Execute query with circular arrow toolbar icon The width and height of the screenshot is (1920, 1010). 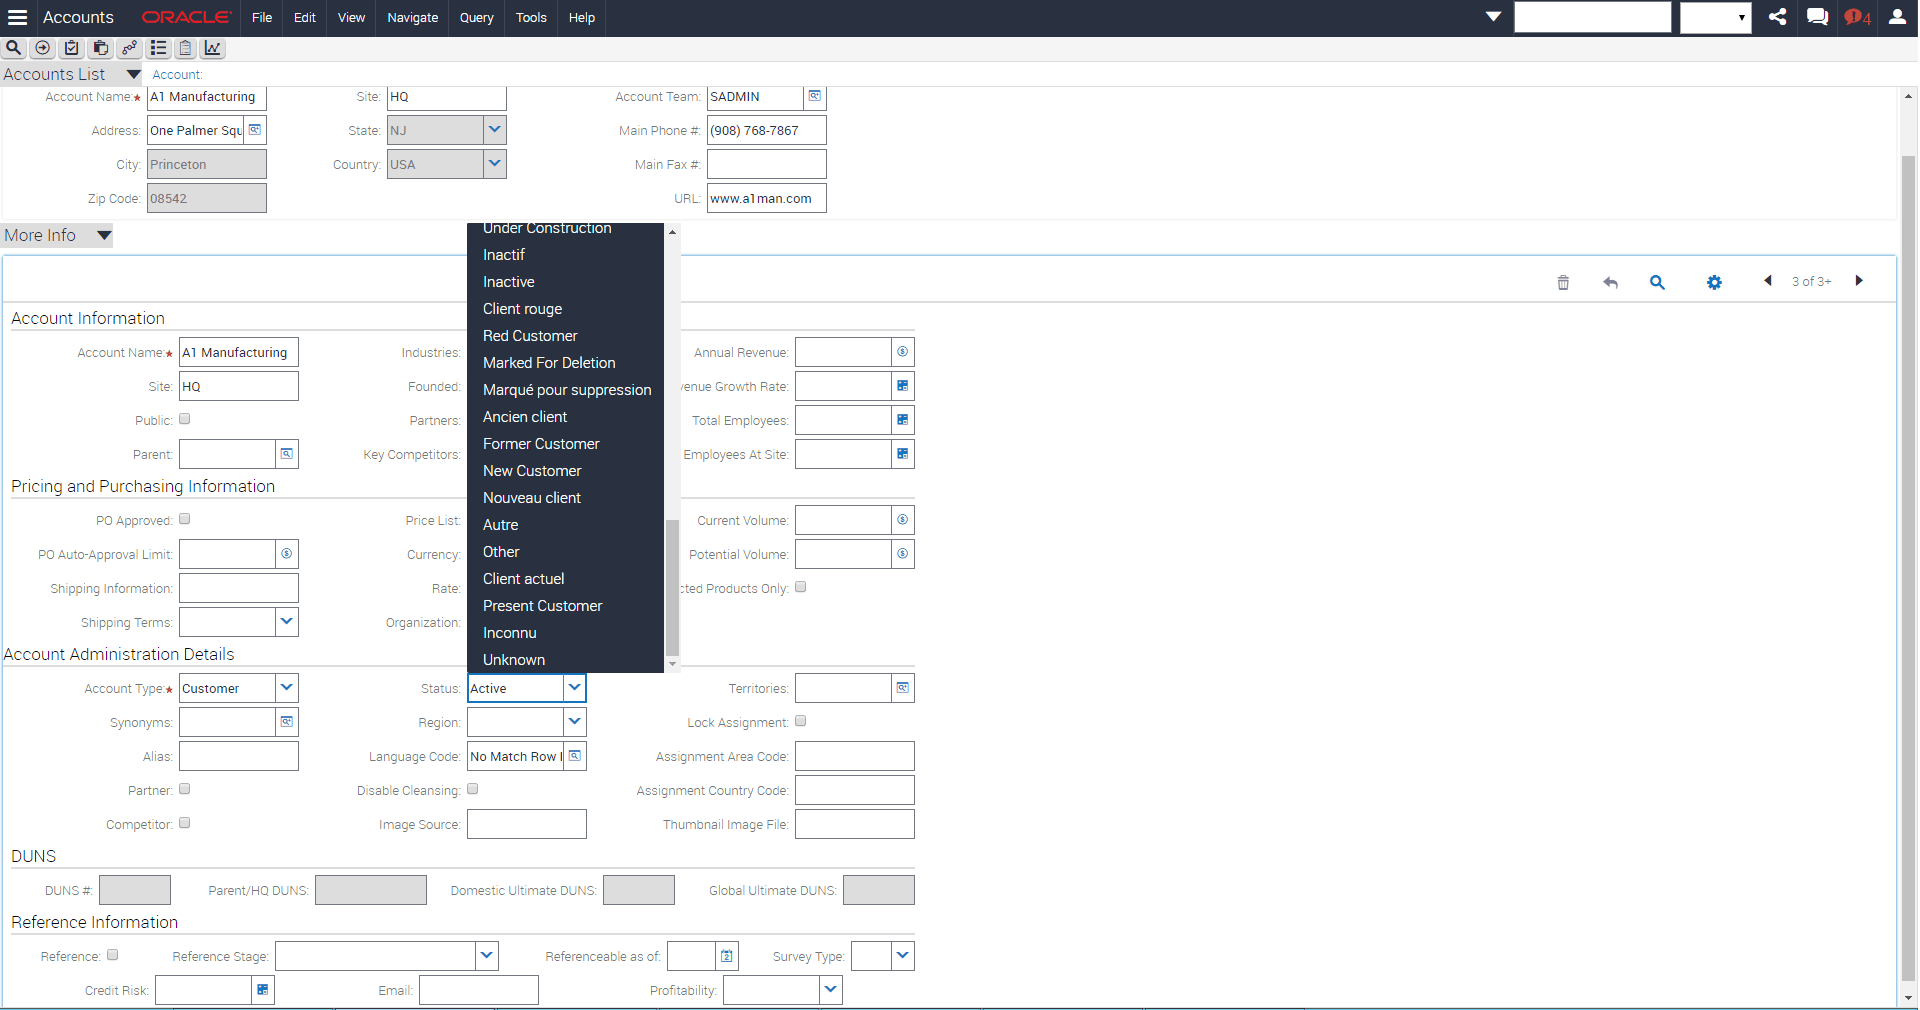click(42, 48)
